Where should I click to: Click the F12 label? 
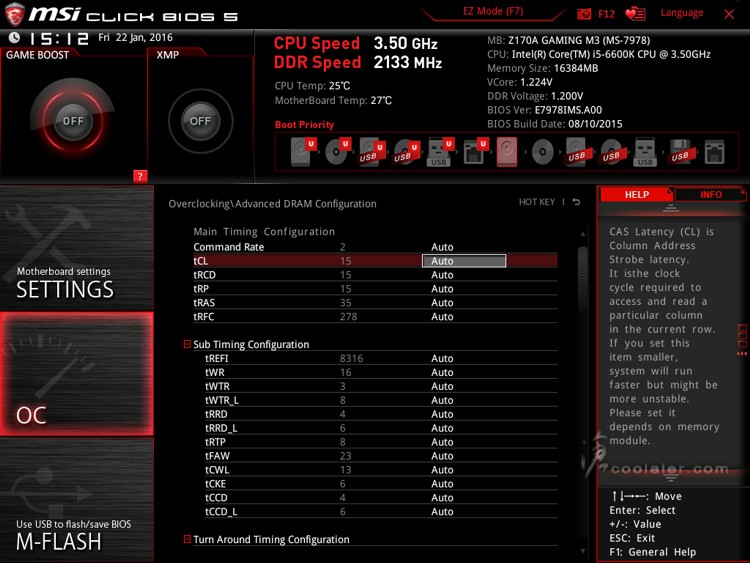[606, 14]
